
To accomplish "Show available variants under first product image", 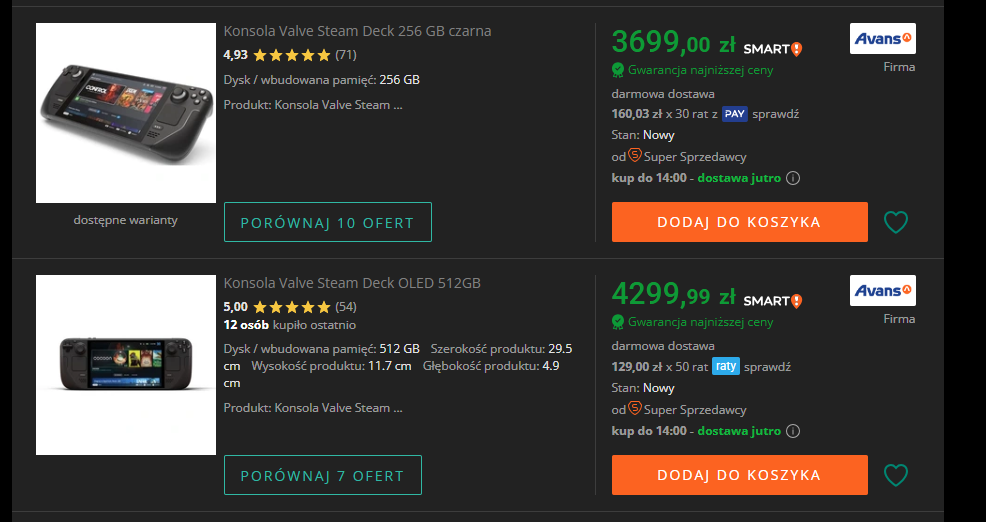I will 125,220.
